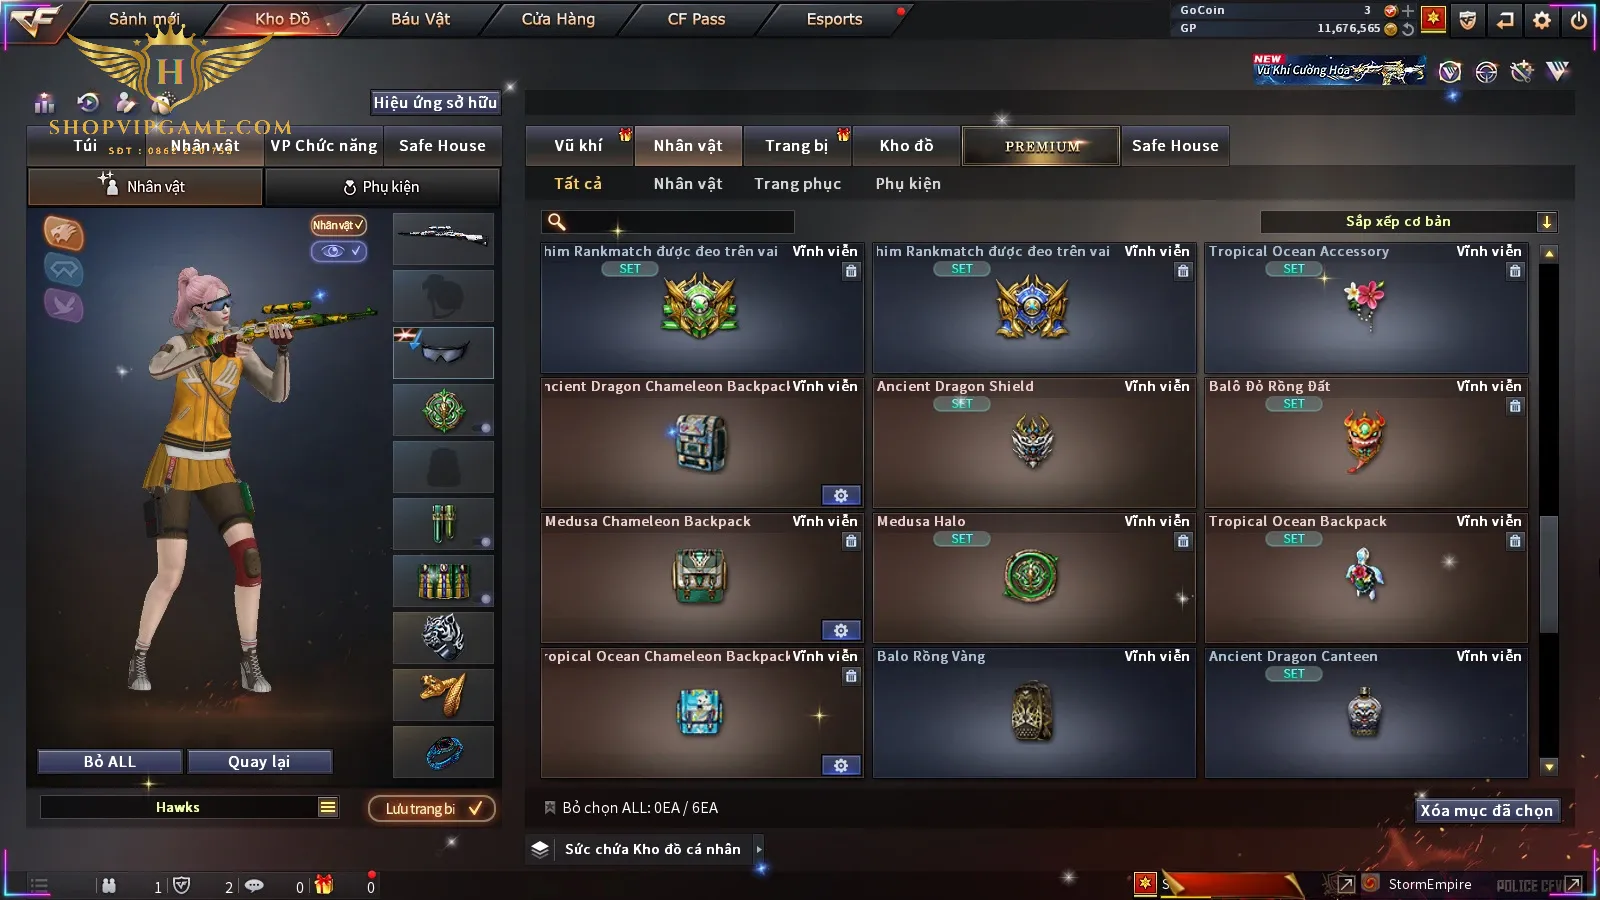The image size is (1600, 900).
Task: Click the search magnifier icon
Action: (557, 222)
